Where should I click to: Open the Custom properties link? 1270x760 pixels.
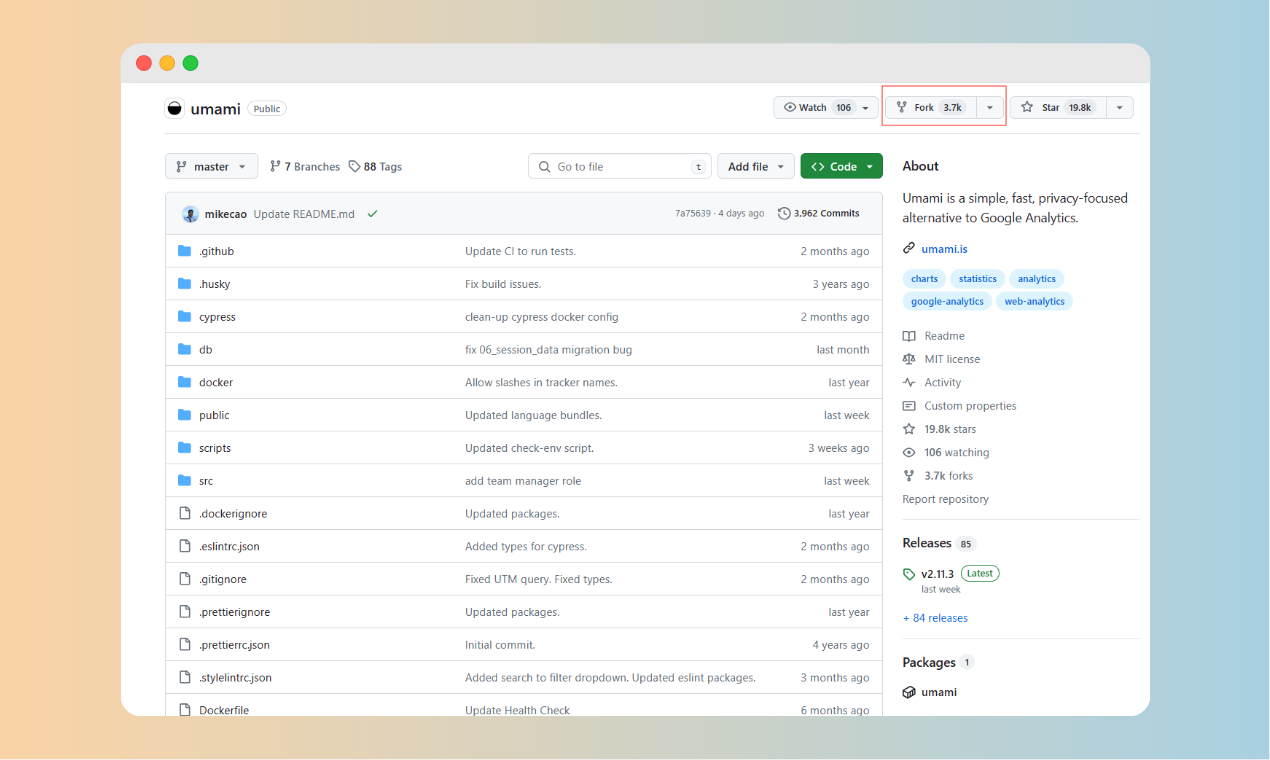[x=970, y=406]
